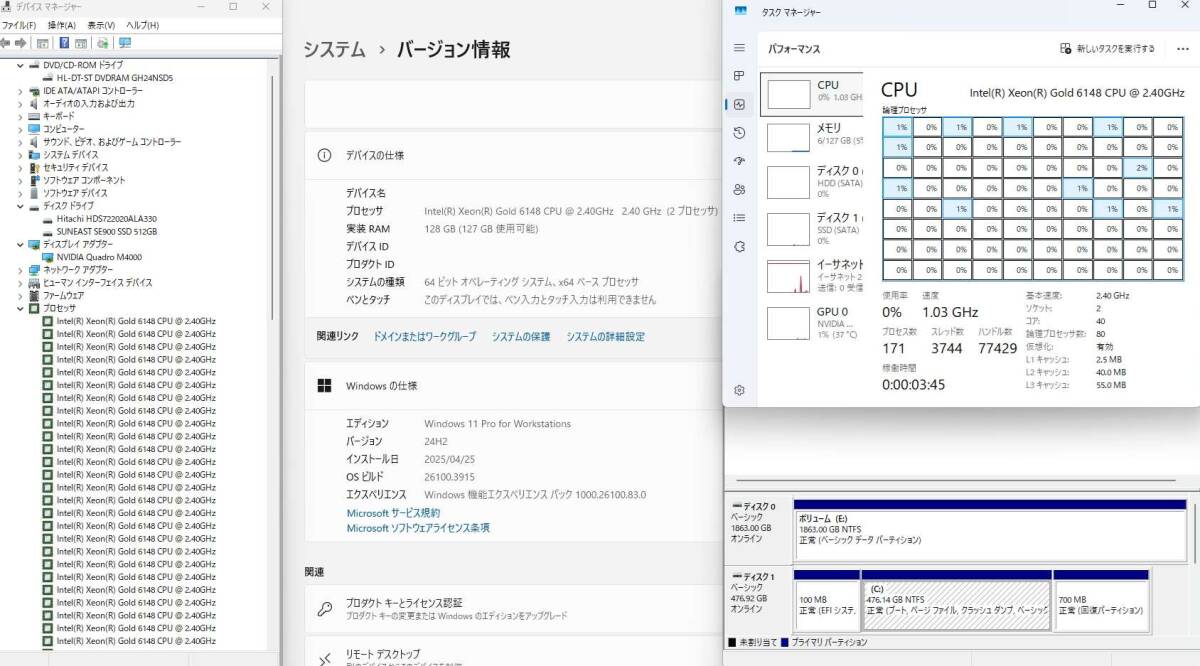Click the Forward arrow in Device Manager toolbar
1200x666 pixels.
(20, 43)
